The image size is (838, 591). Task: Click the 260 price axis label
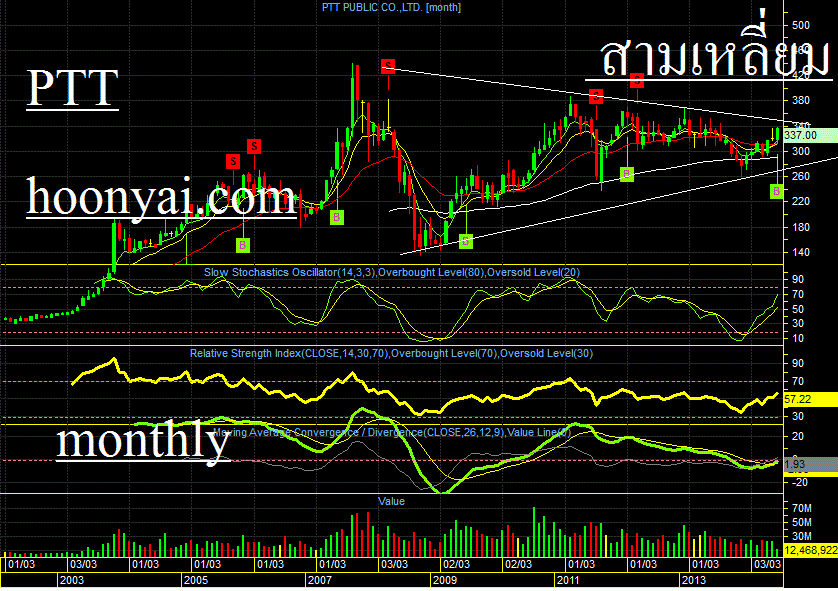[801, 176]
